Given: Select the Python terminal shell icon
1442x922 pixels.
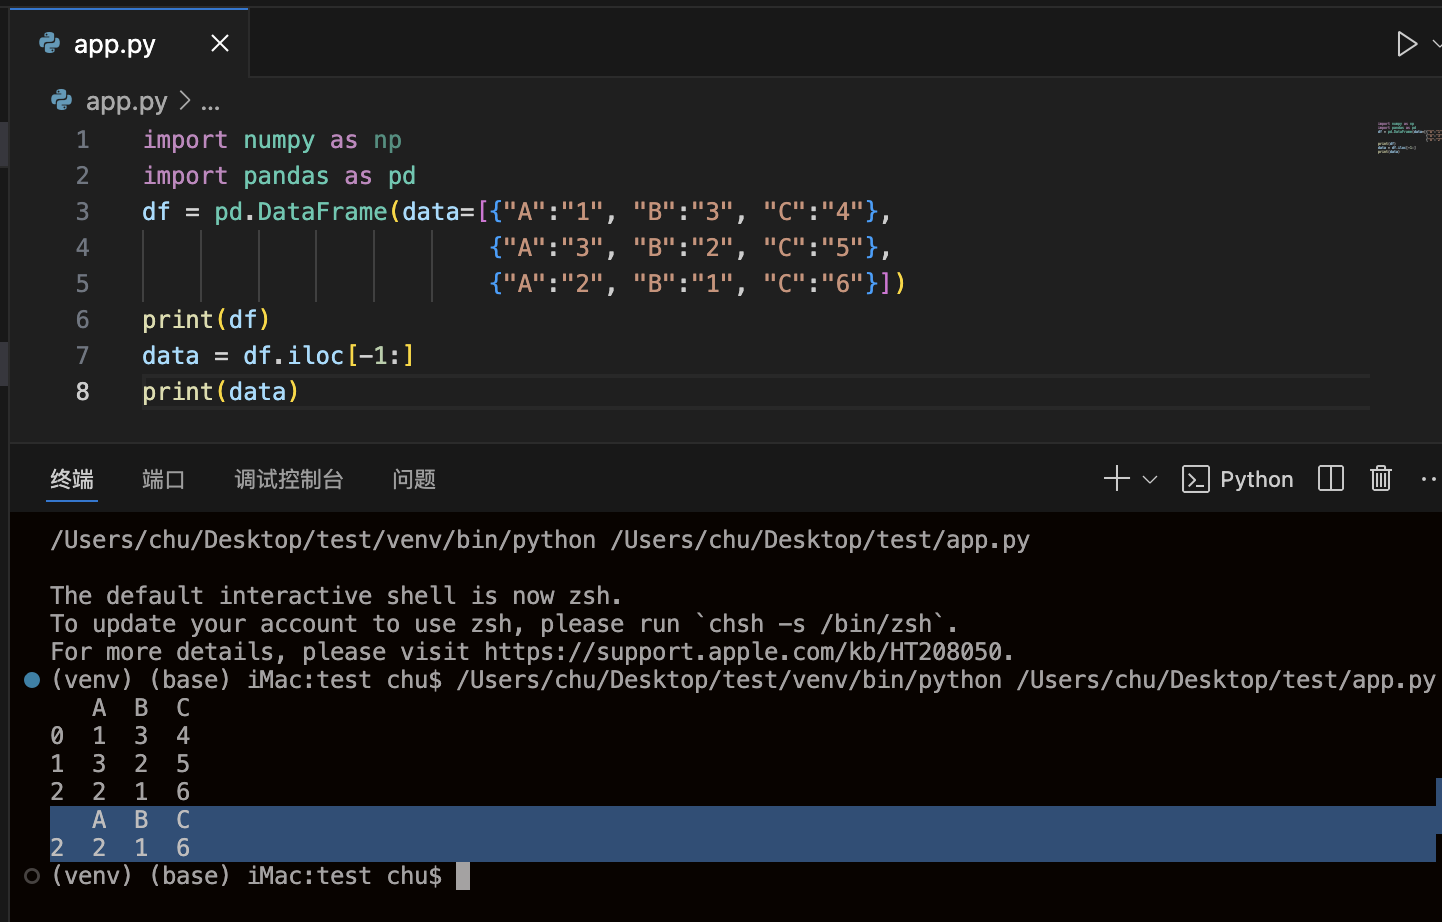Looking at the screenshot, I should point(1195,480).
